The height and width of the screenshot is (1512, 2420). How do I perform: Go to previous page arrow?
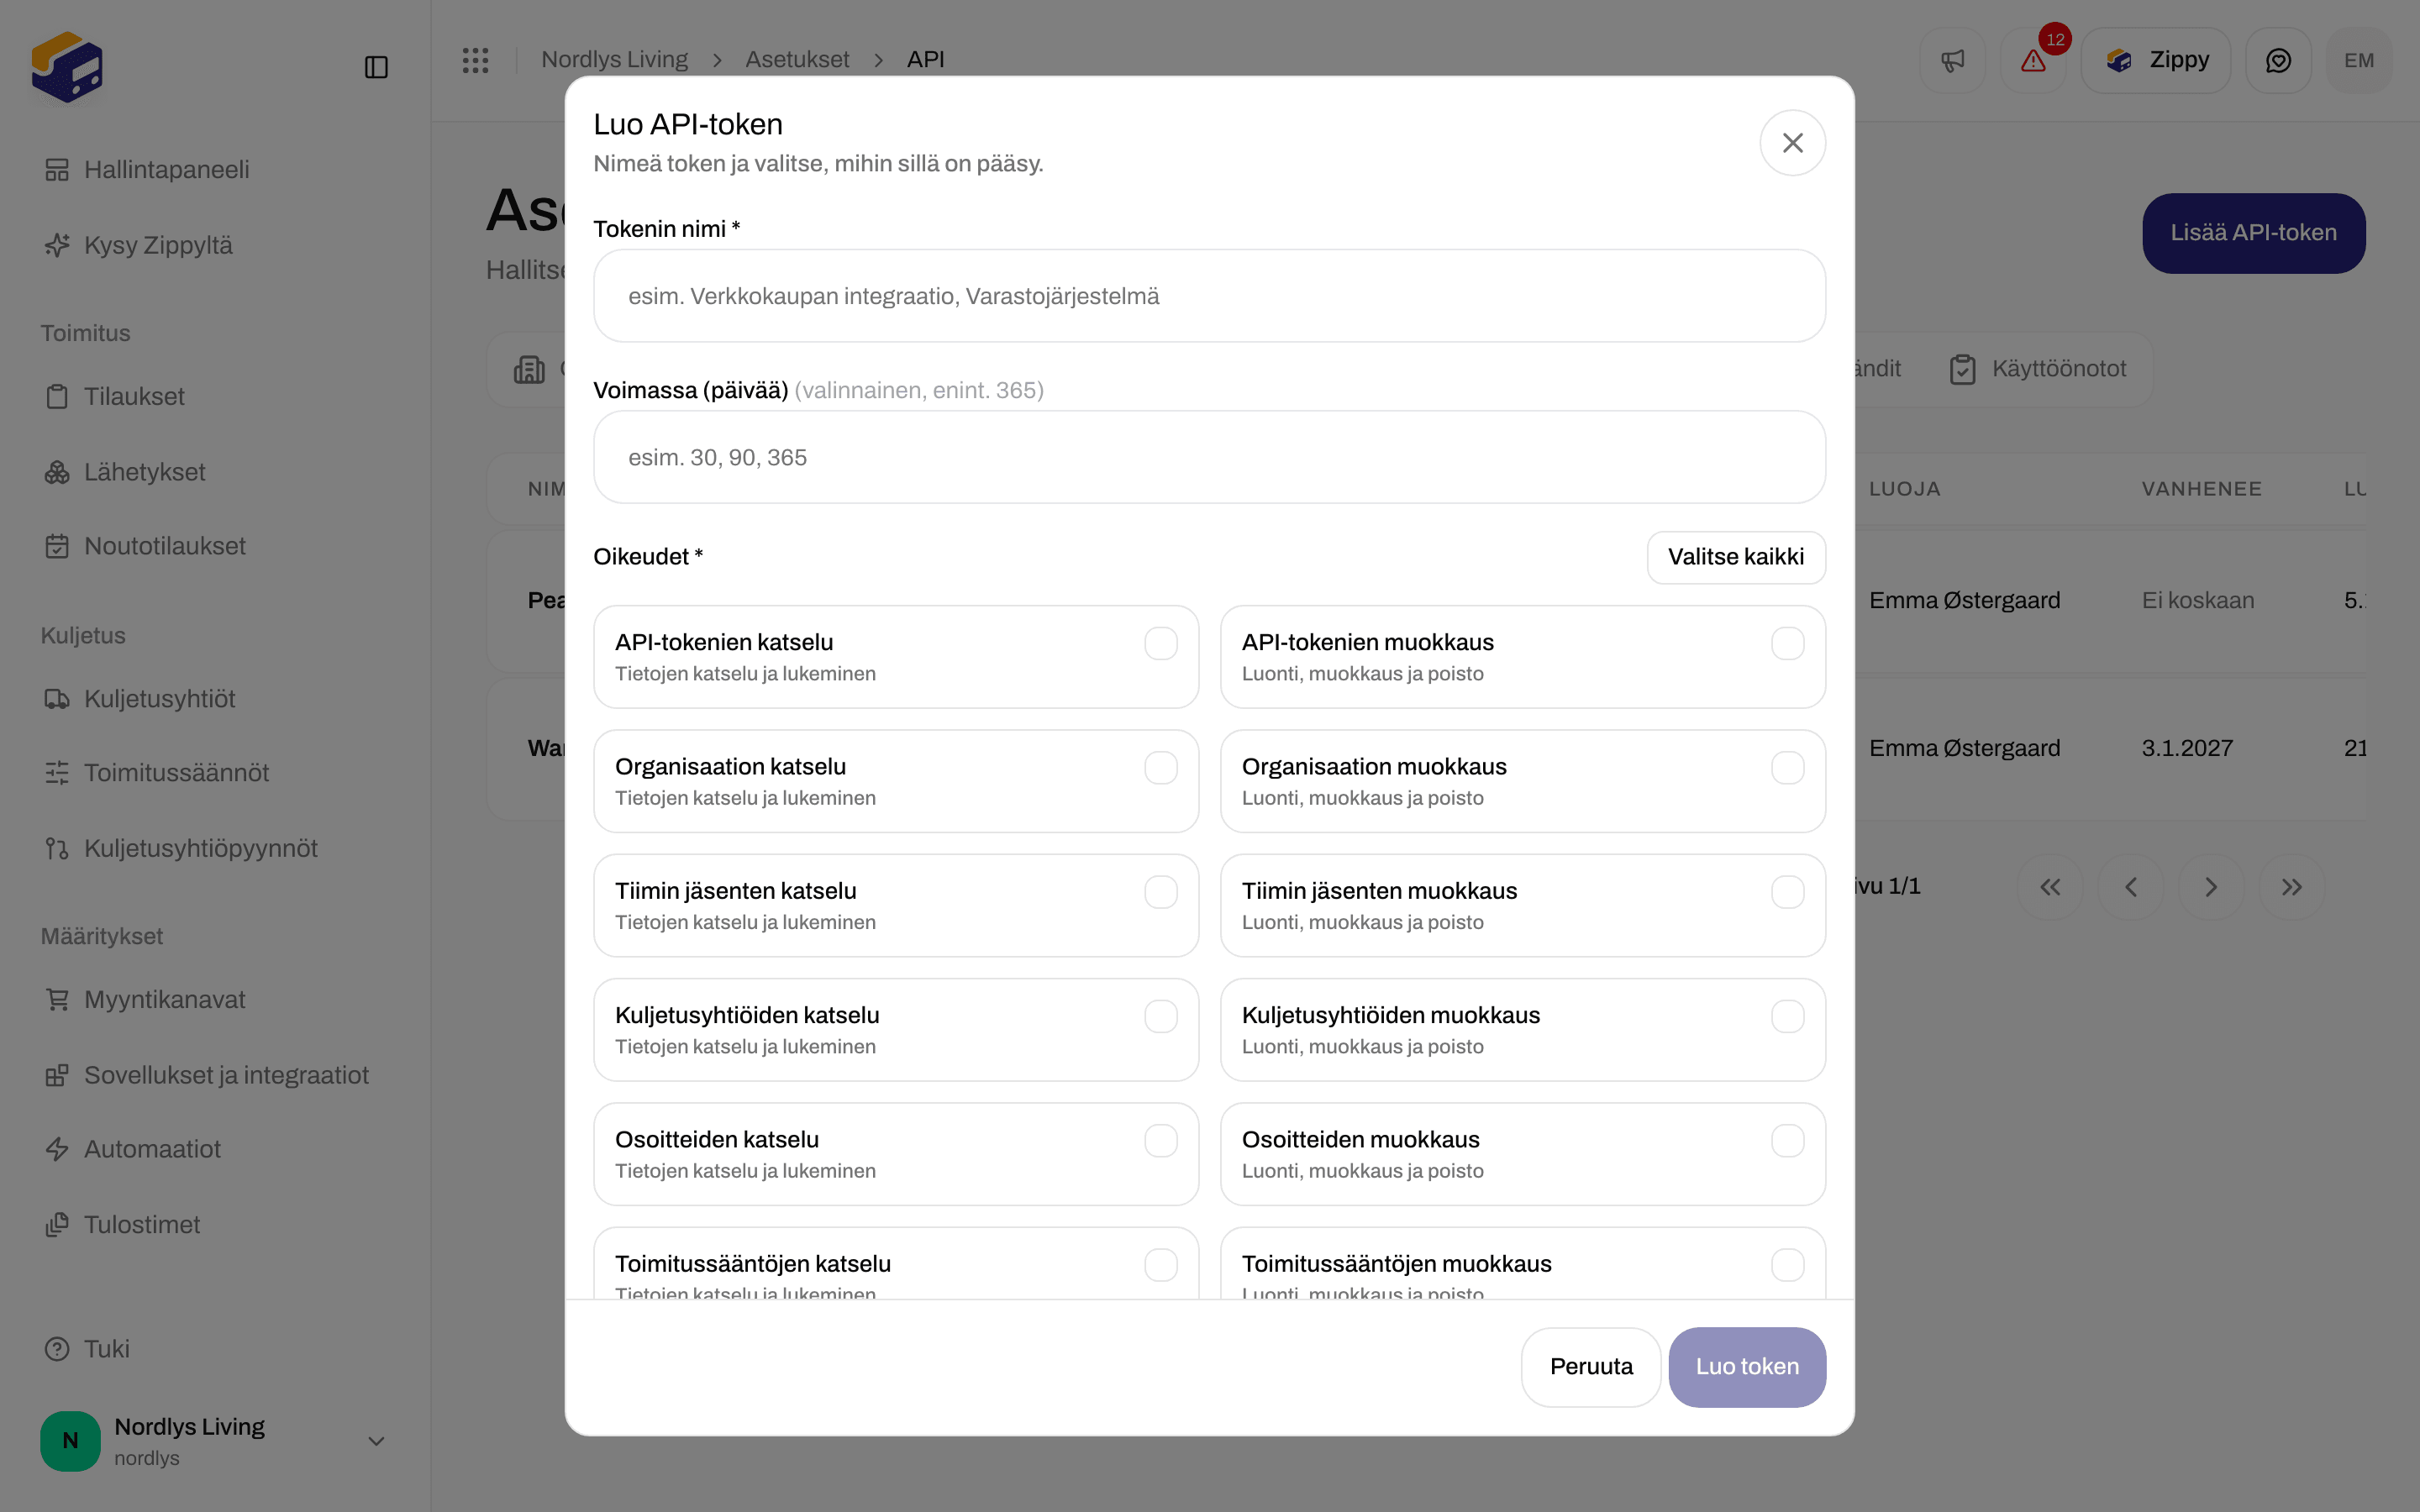pos(2131,887)
